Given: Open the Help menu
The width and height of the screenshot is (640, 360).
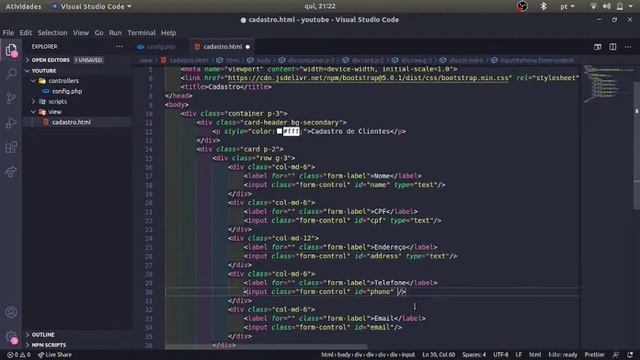Looking at the screenshot, I should (168, 33).
